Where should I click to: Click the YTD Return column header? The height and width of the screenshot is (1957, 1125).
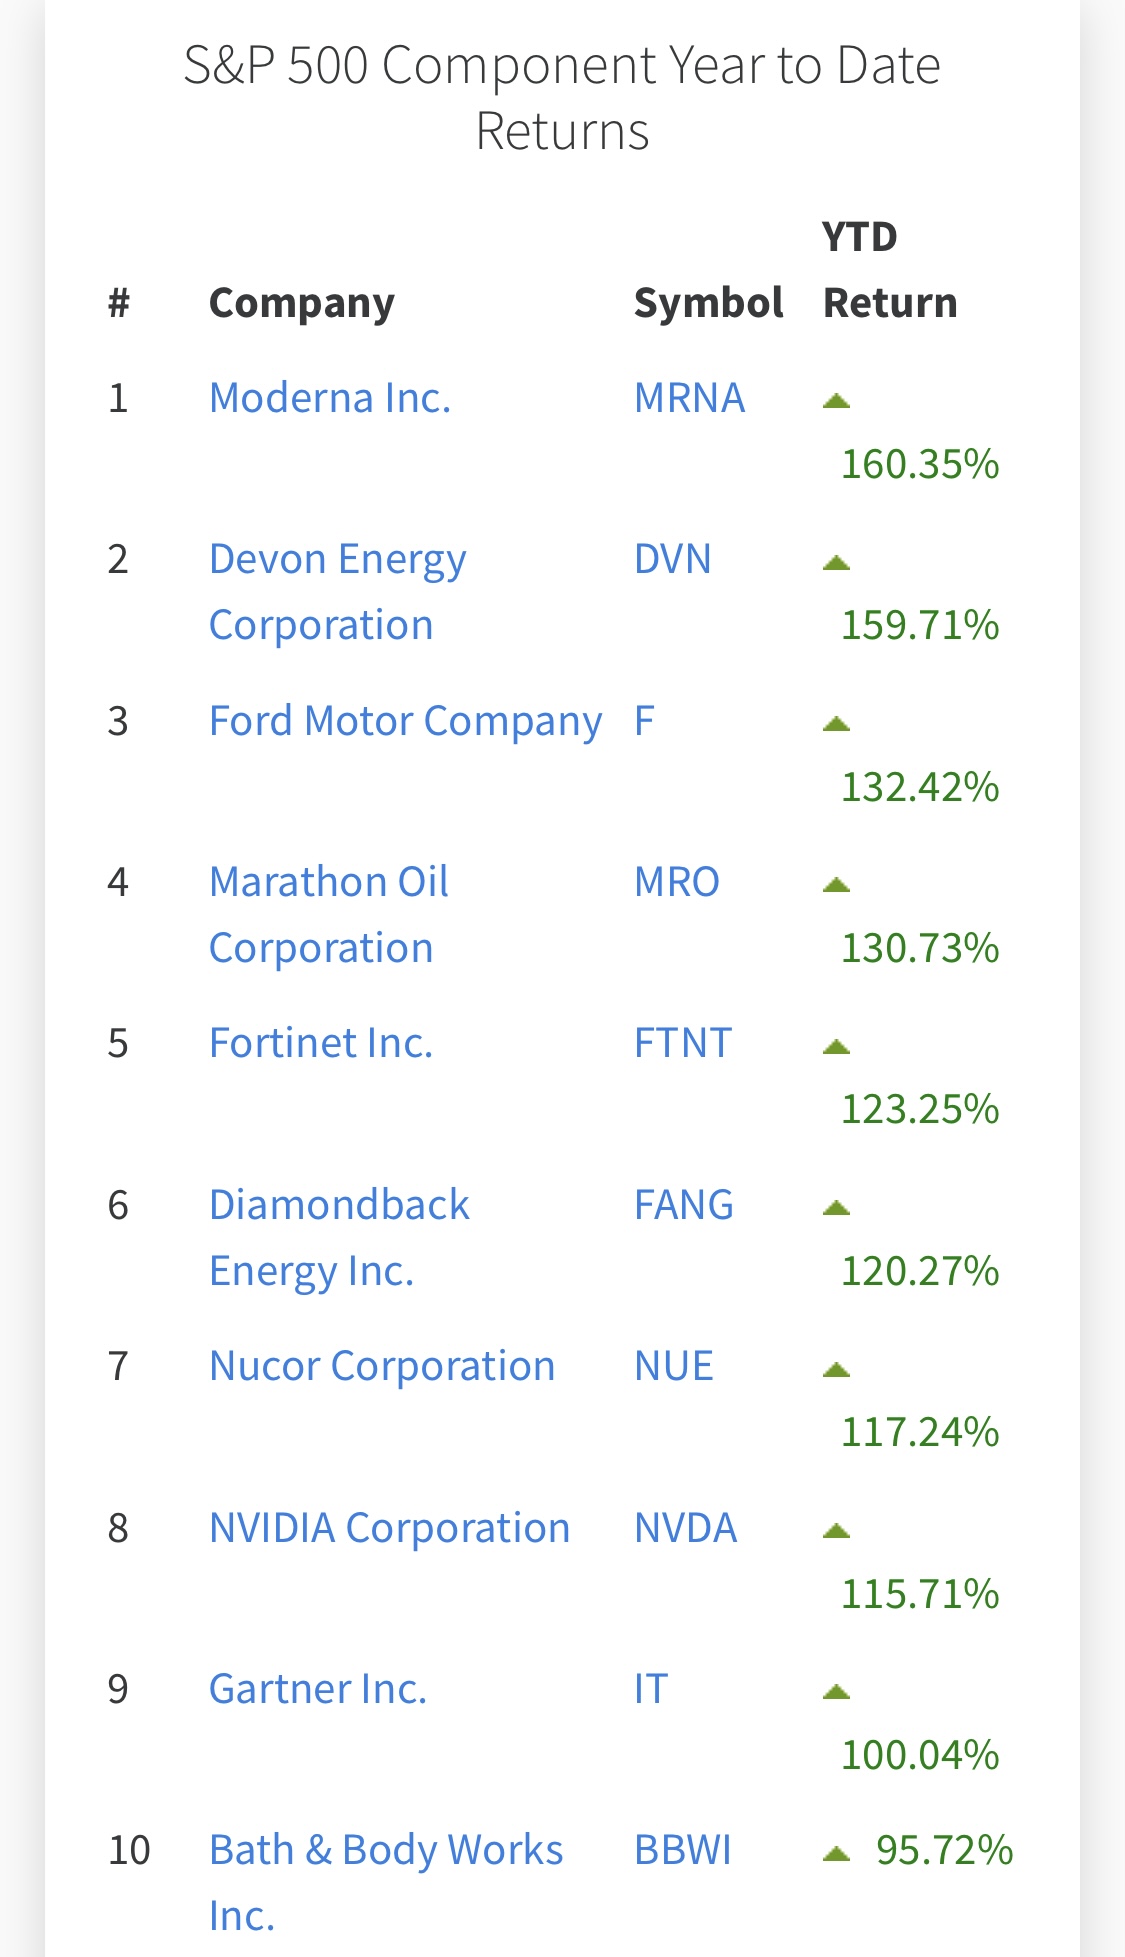[x=889, y=270]
